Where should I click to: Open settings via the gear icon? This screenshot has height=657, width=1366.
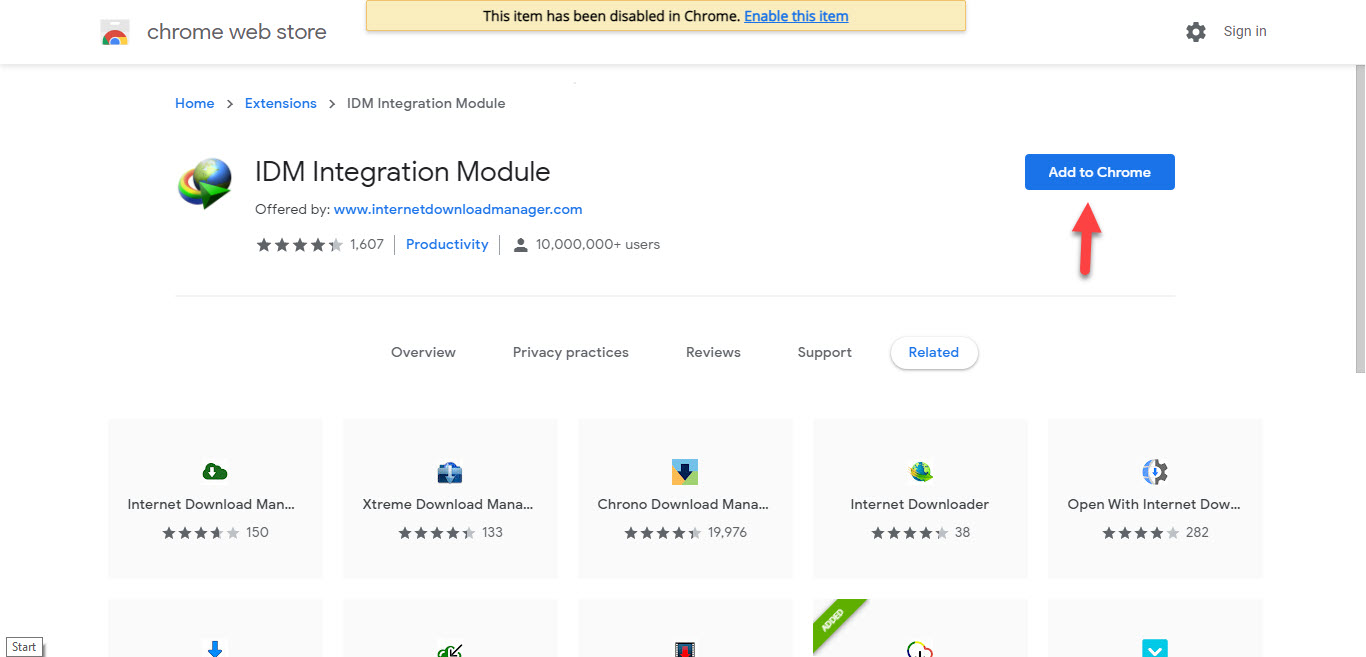point(1195,32)
